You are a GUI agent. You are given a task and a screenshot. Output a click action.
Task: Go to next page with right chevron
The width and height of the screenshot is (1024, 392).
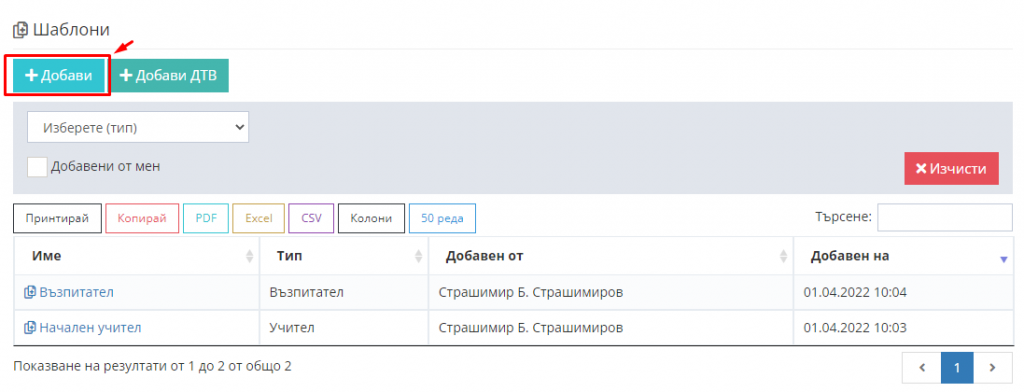tap(992, 368)
